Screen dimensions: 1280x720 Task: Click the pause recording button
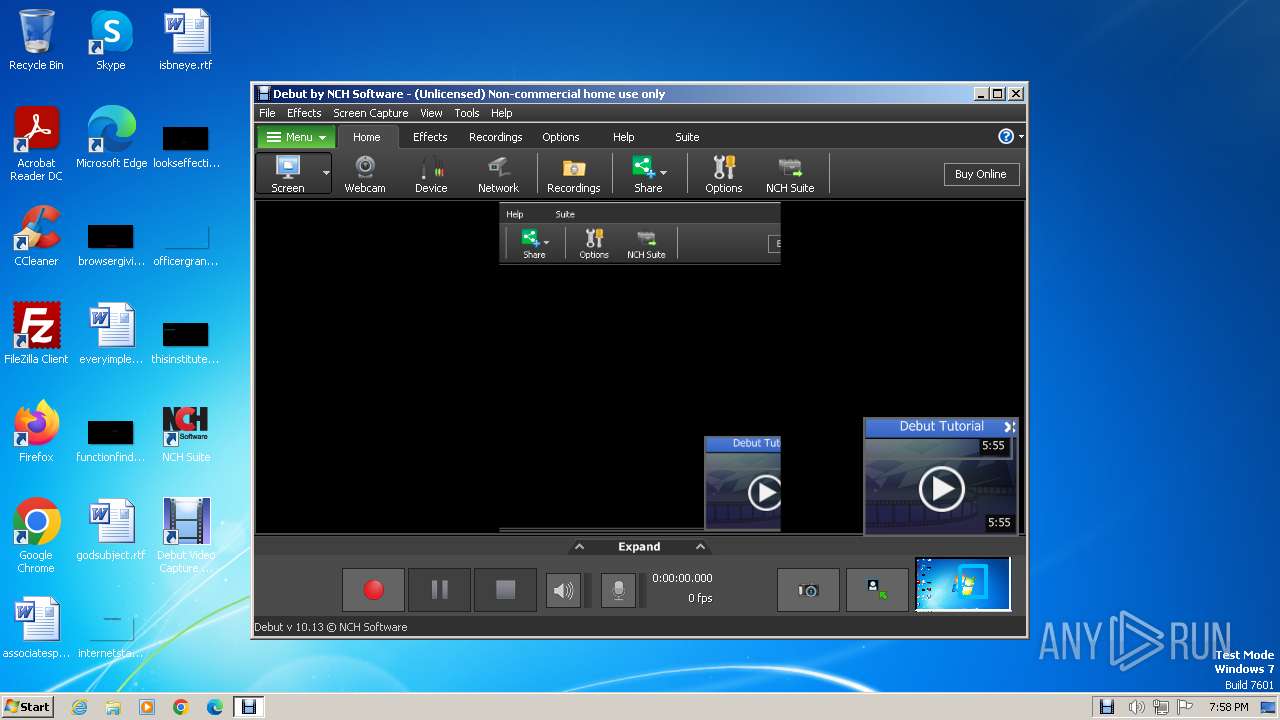coord(439,590)
